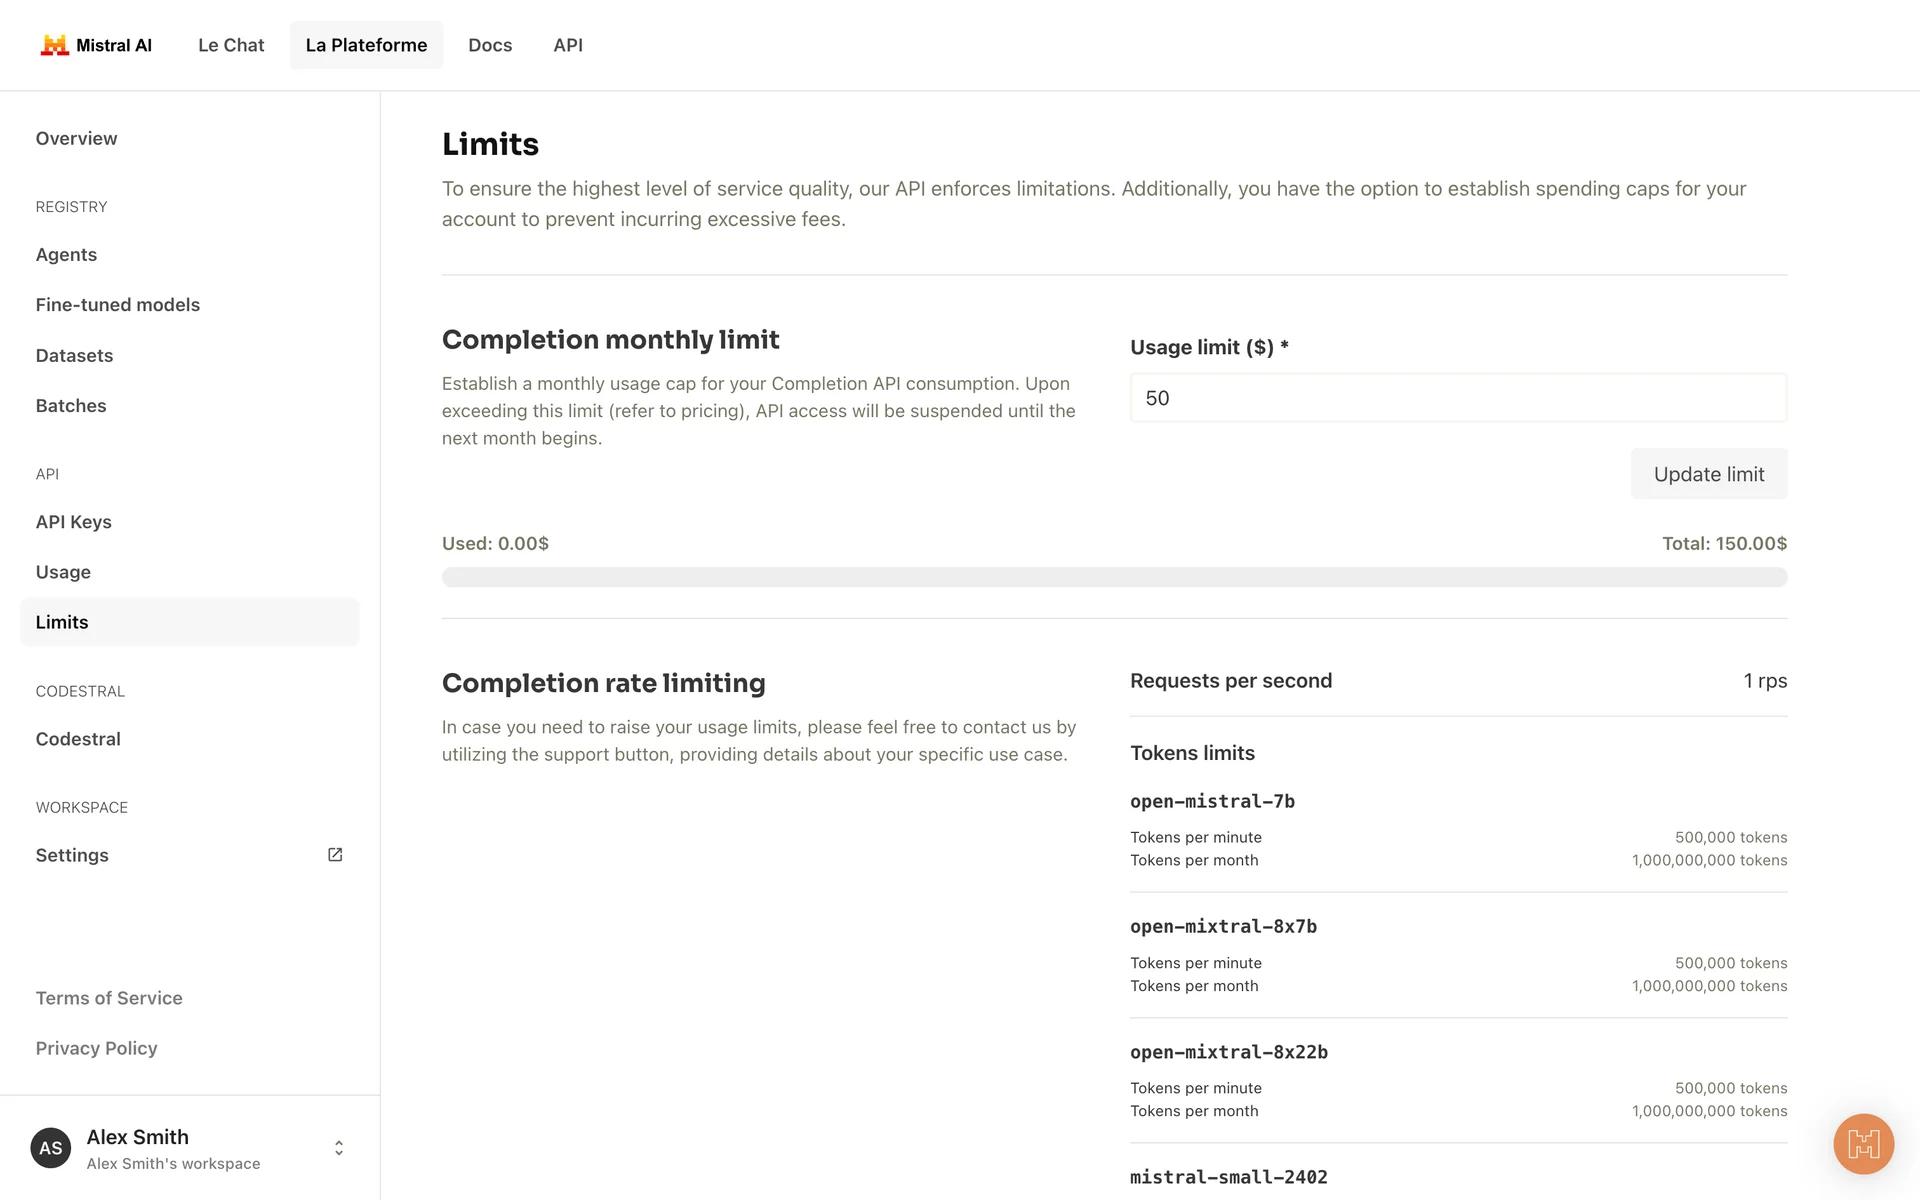Open the API Keys page
1920x1200 pixels.
click(73, 522)
